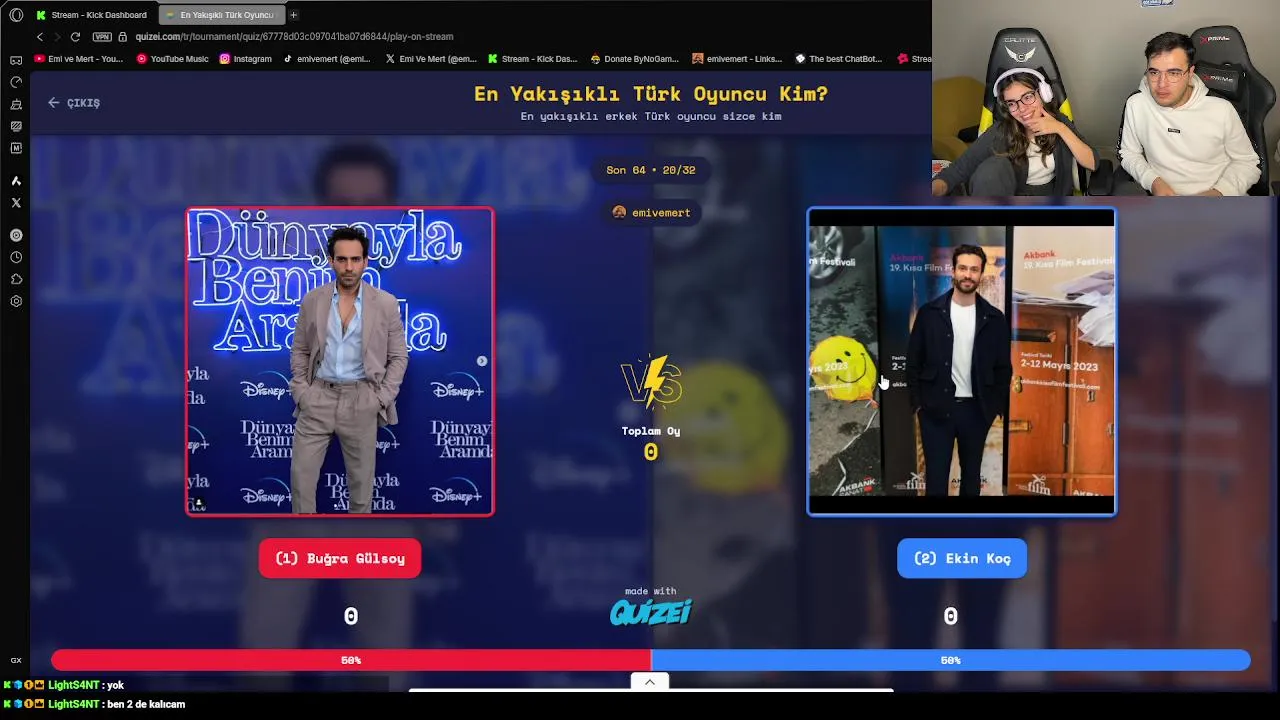Open a new browser tab
Image resolution: width=1280 pixels, height=720 pixels.
(293, 15)
